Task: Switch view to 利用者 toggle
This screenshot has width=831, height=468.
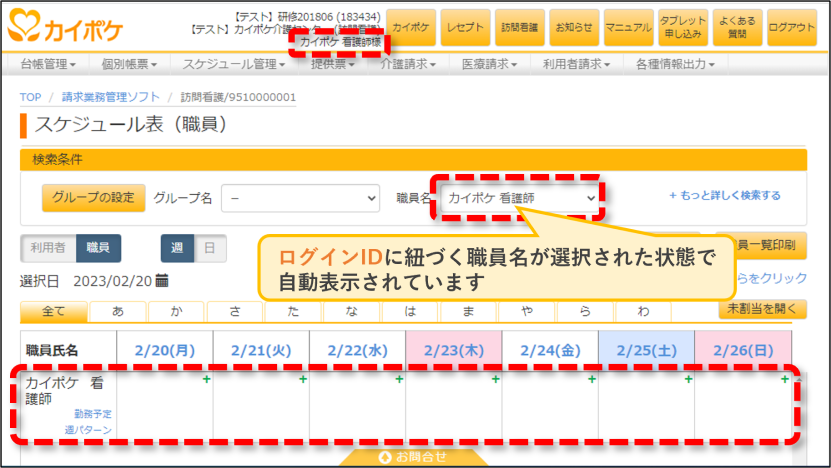Action: (48, 248)
